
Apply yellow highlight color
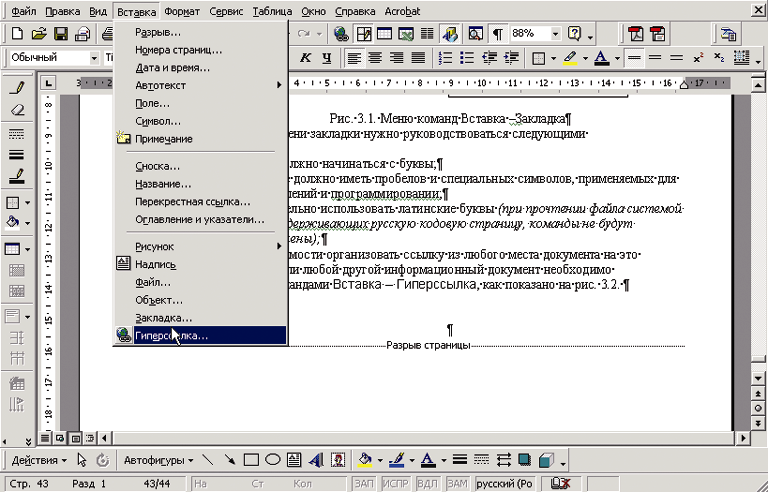(570, 58)
